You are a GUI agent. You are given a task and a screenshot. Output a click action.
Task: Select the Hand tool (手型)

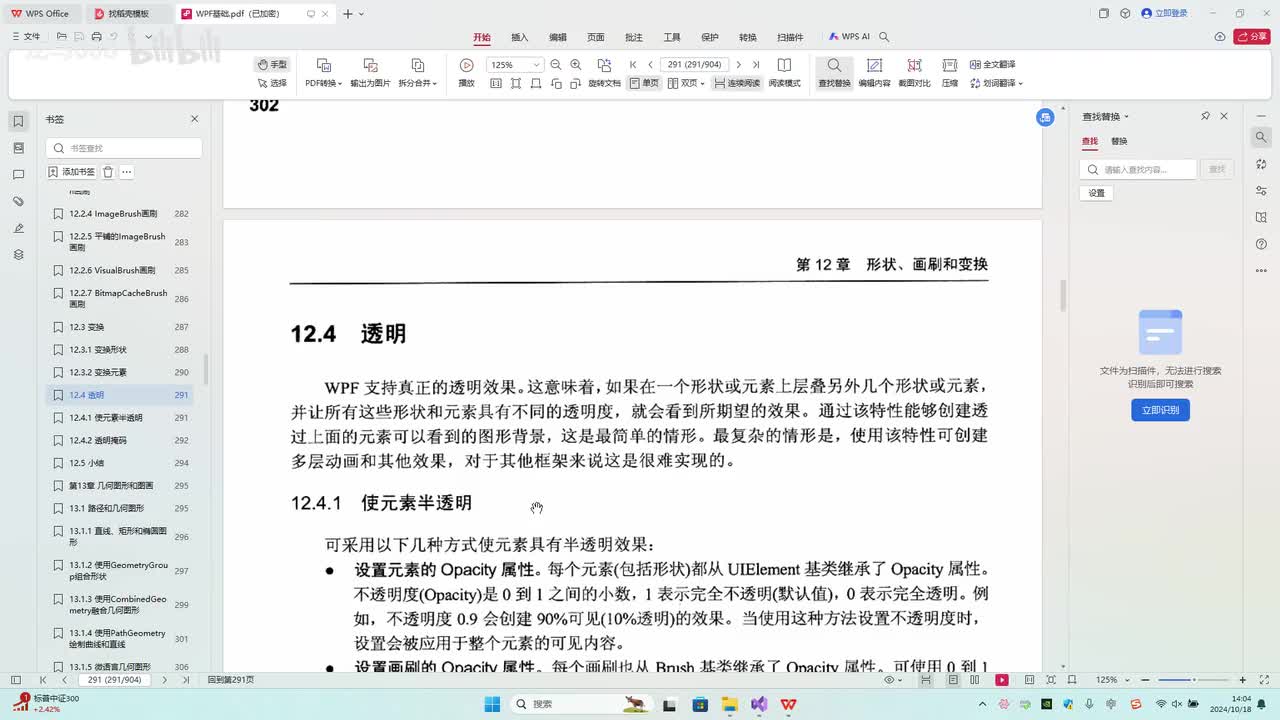271,64
